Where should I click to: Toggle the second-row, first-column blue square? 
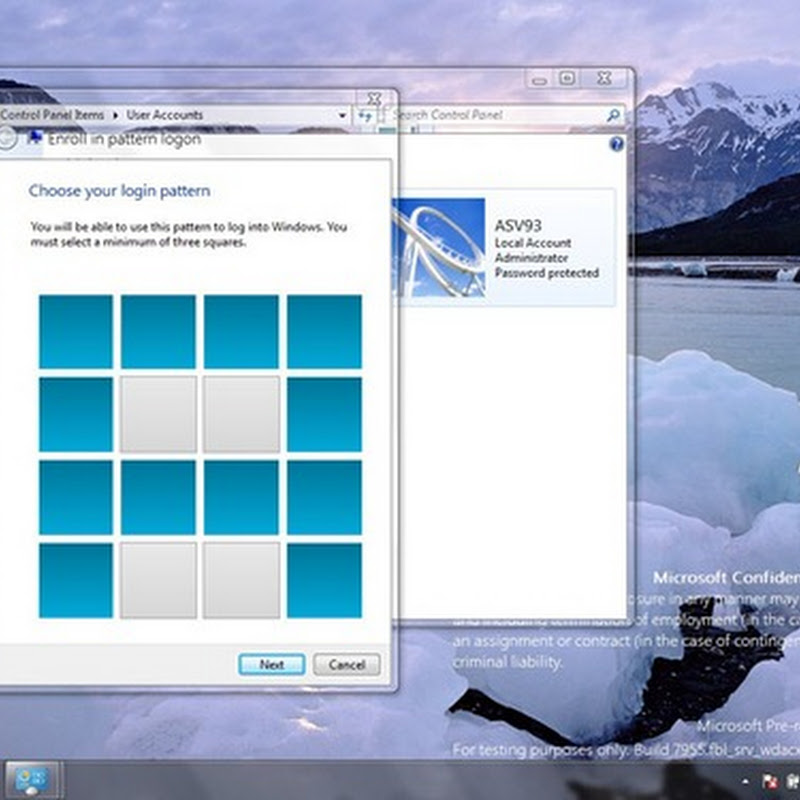(76, 414)
